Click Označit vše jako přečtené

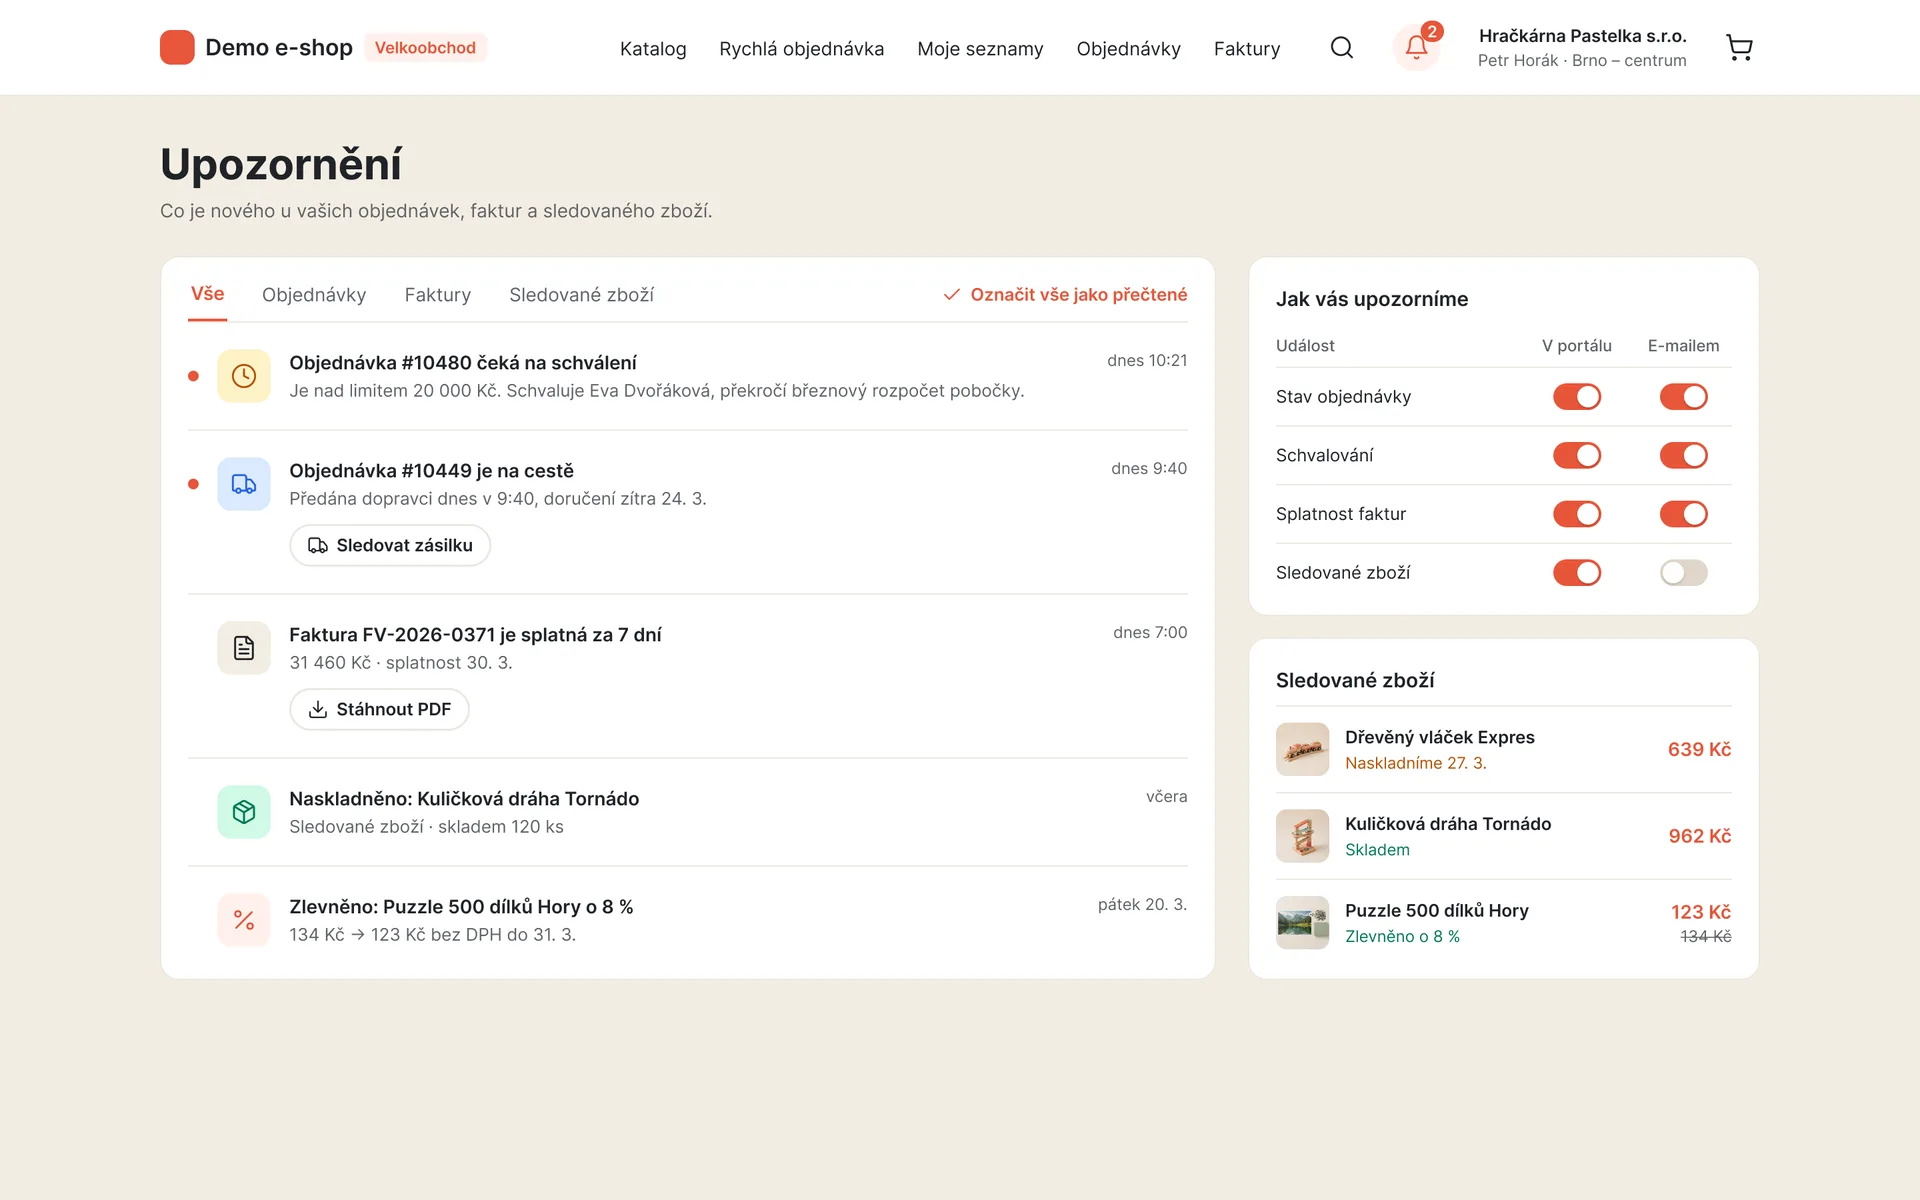point(1065,295)
